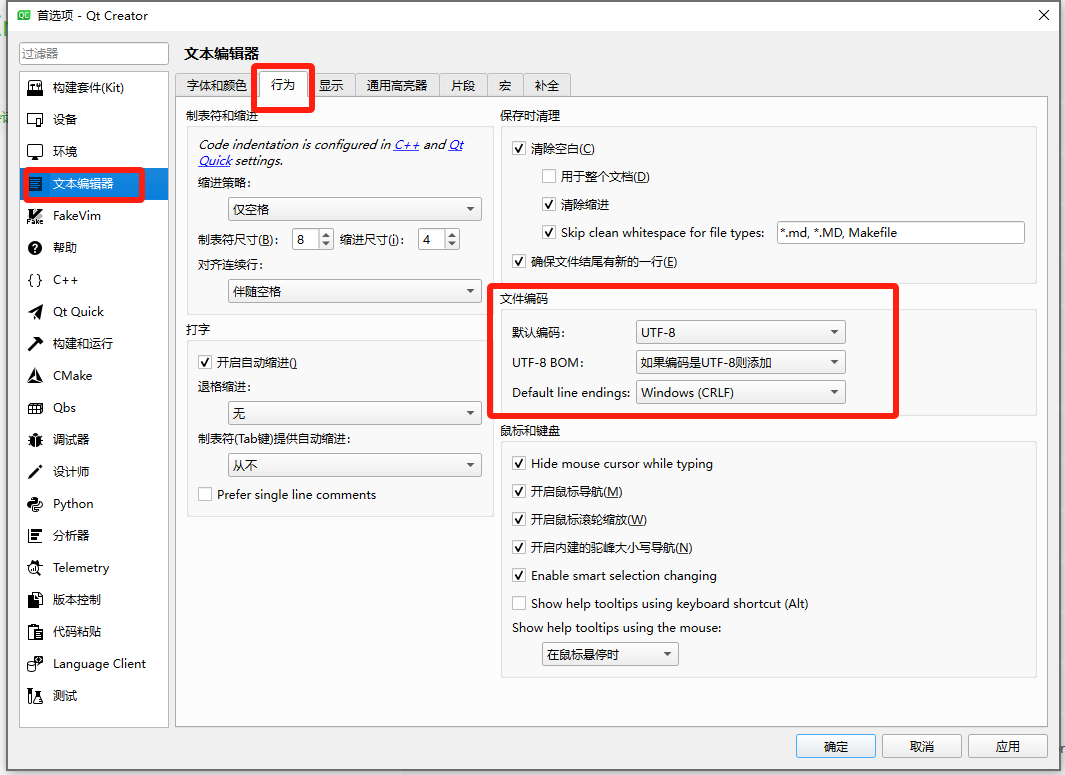Viewport: 1065px width, 775px height.
Task: Open 缩进策略 dropdown showing 仅空格
Action: coord(355,209)
